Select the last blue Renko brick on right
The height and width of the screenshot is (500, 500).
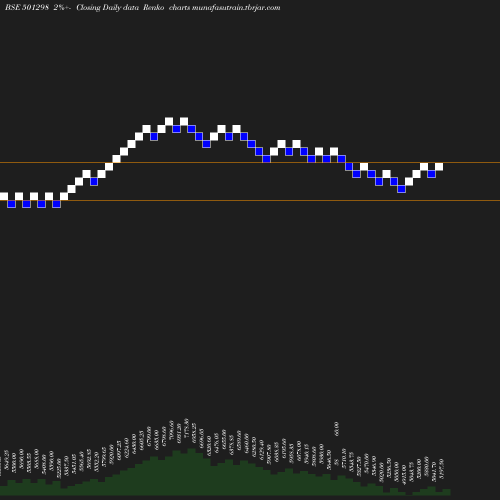pos(432,174)
